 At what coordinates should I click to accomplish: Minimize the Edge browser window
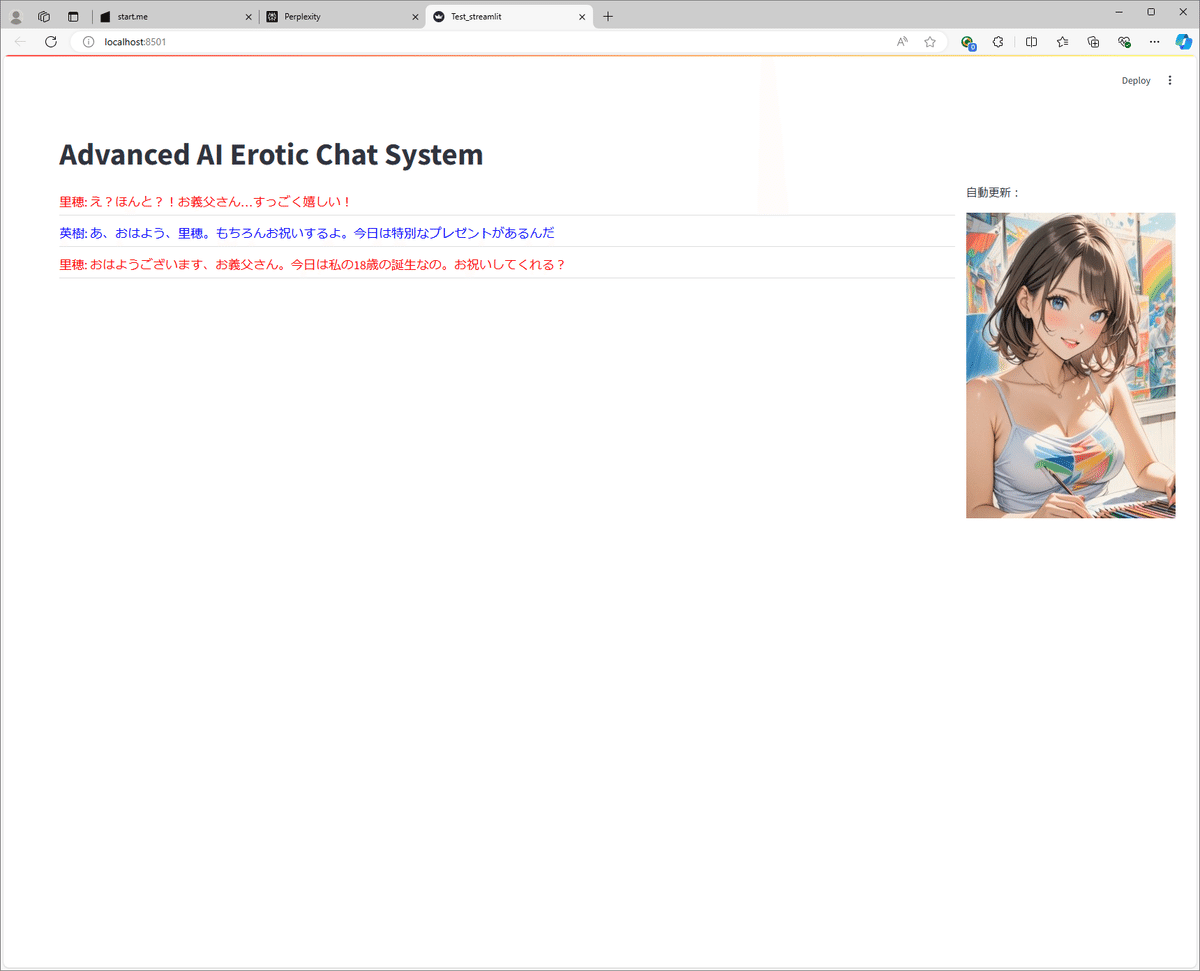click(x=1121, y=12)
